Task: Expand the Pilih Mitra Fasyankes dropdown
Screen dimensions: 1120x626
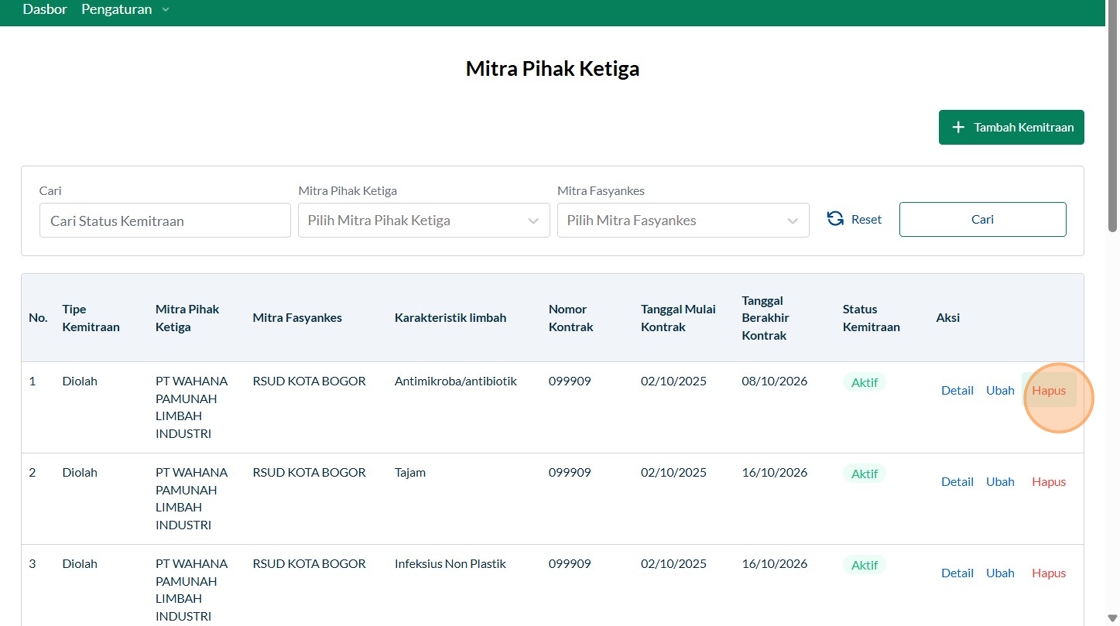Action: coord(683,220)
